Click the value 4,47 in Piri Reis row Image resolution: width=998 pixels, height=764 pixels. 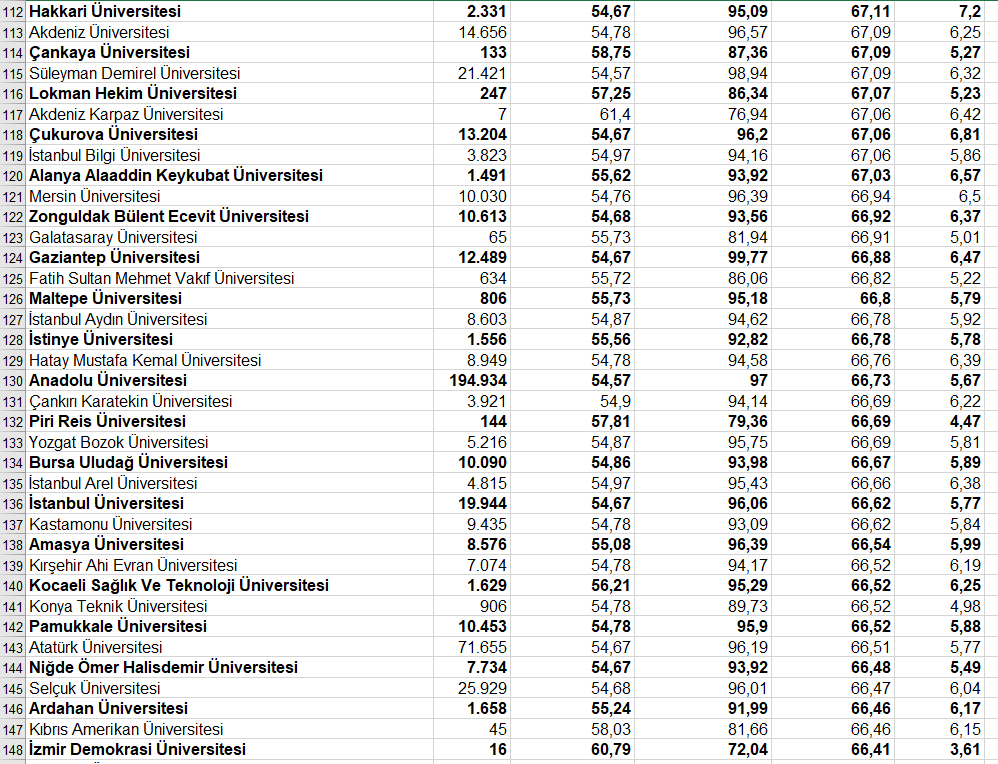(966, 422)
